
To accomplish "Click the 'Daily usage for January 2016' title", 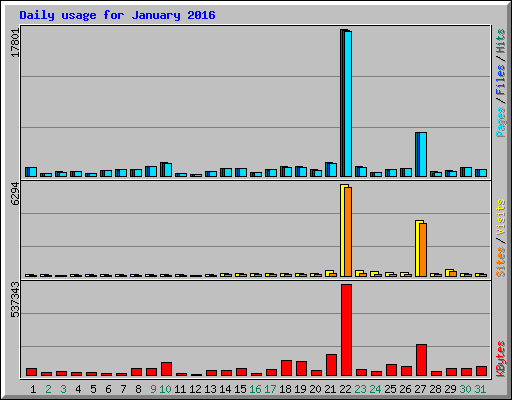I will point(117,15).
